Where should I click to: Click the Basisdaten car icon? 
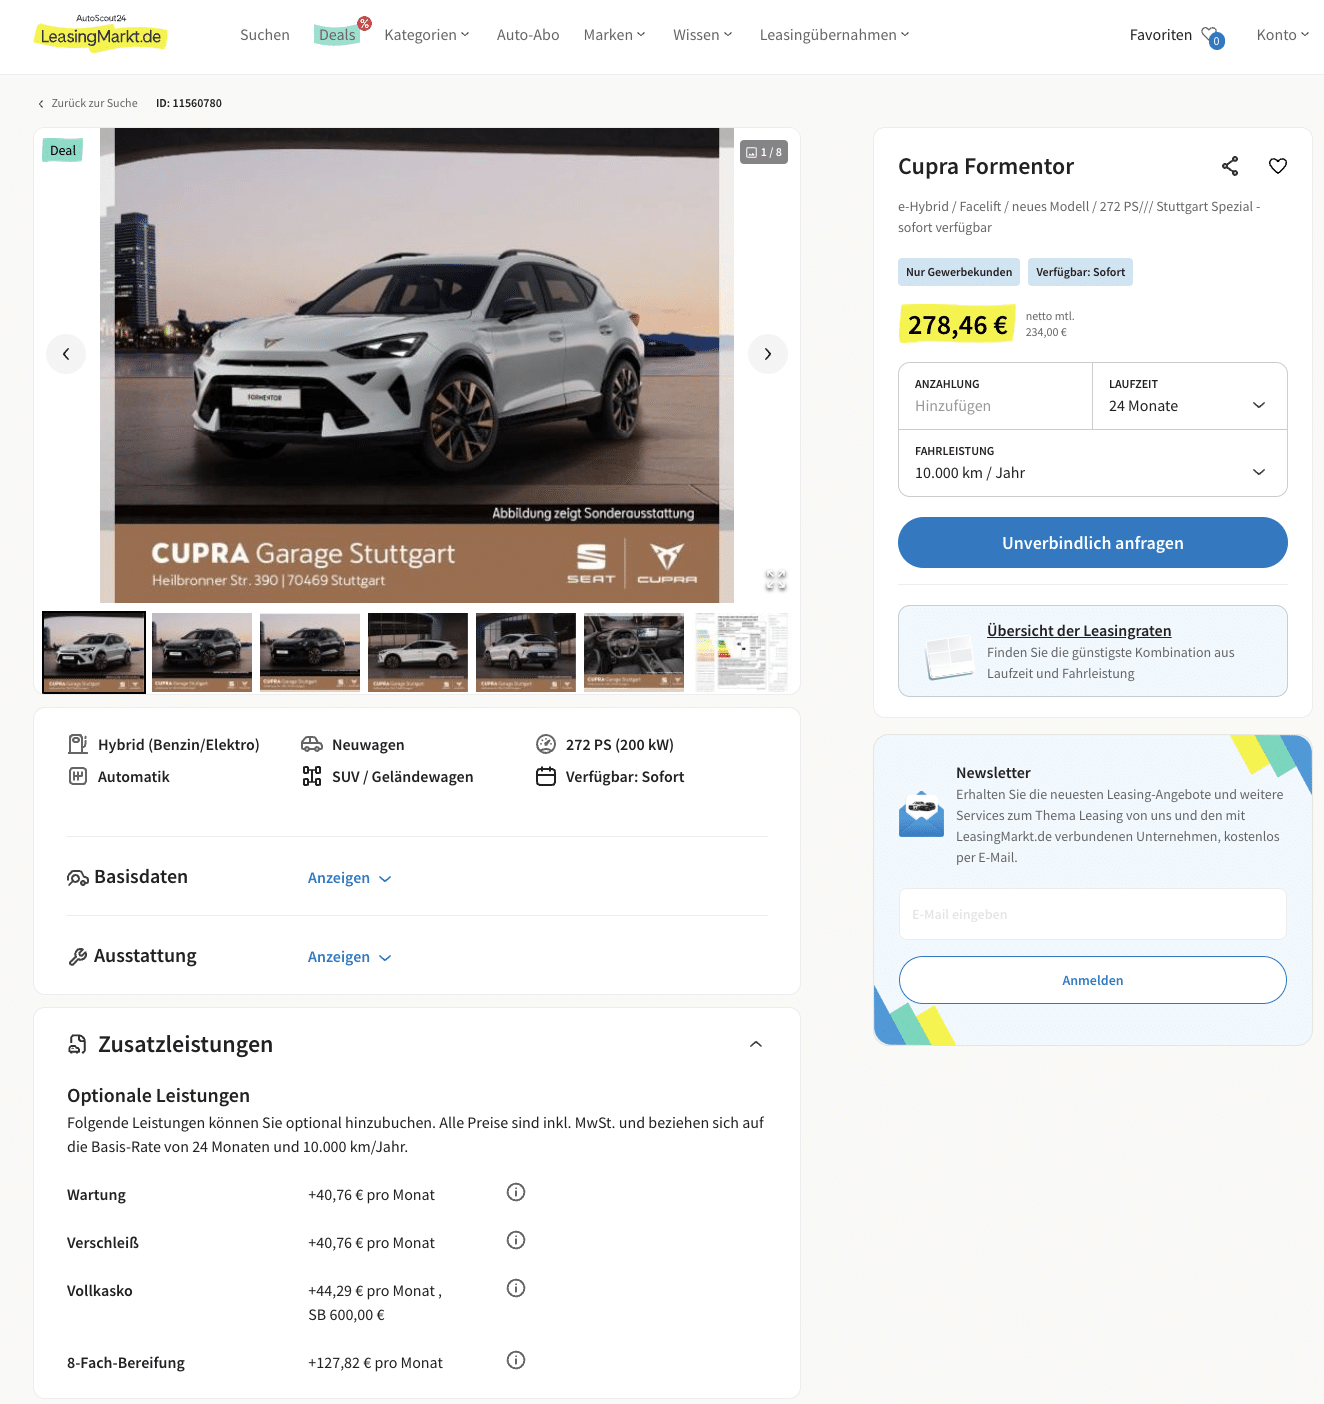(78, 878)
